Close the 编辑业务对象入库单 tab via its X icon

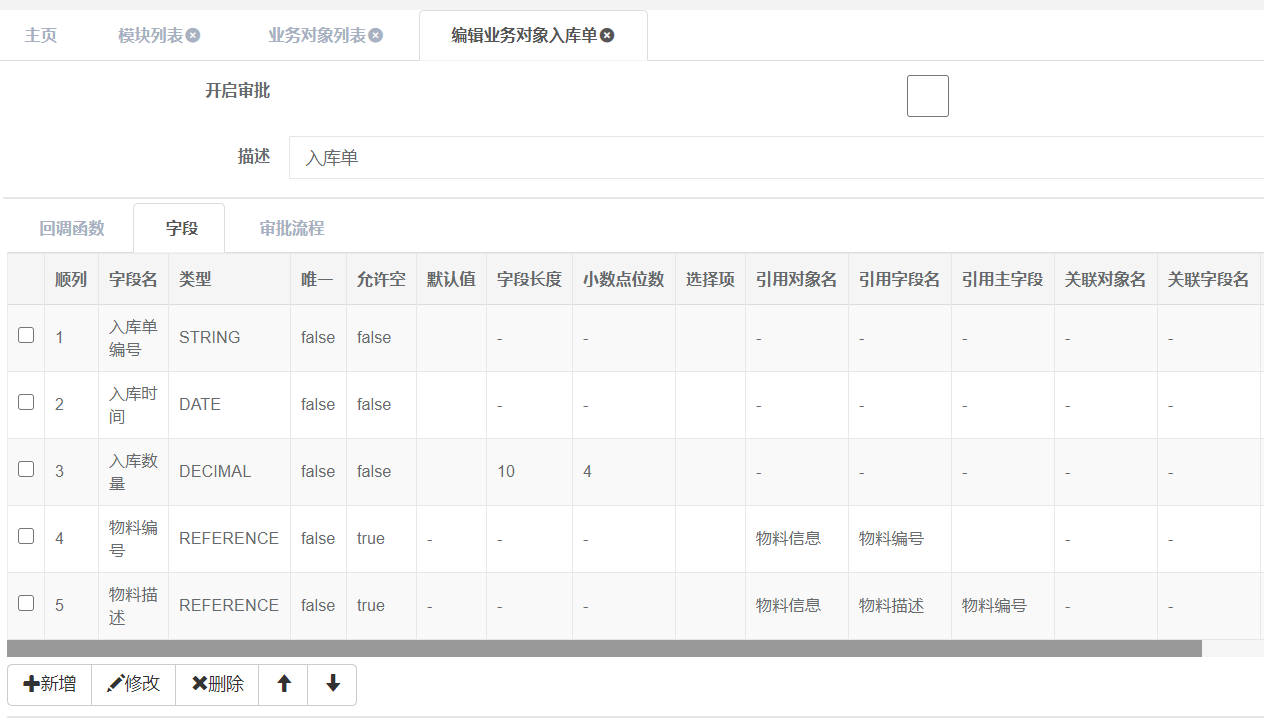pos(609,34)
